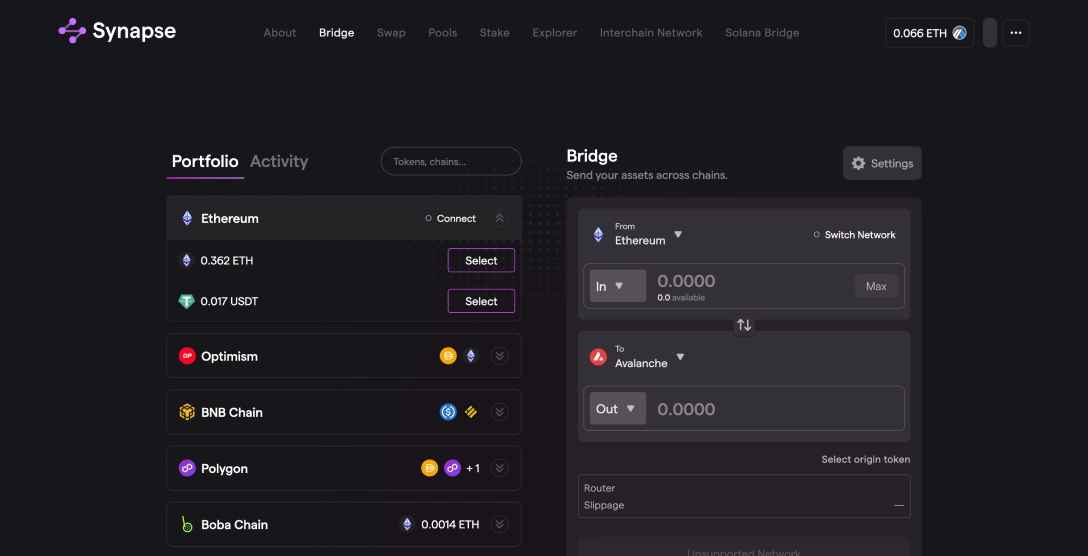Select 0.017 USDT token
The image size is (1088, 556).
[x=481, y=301]
